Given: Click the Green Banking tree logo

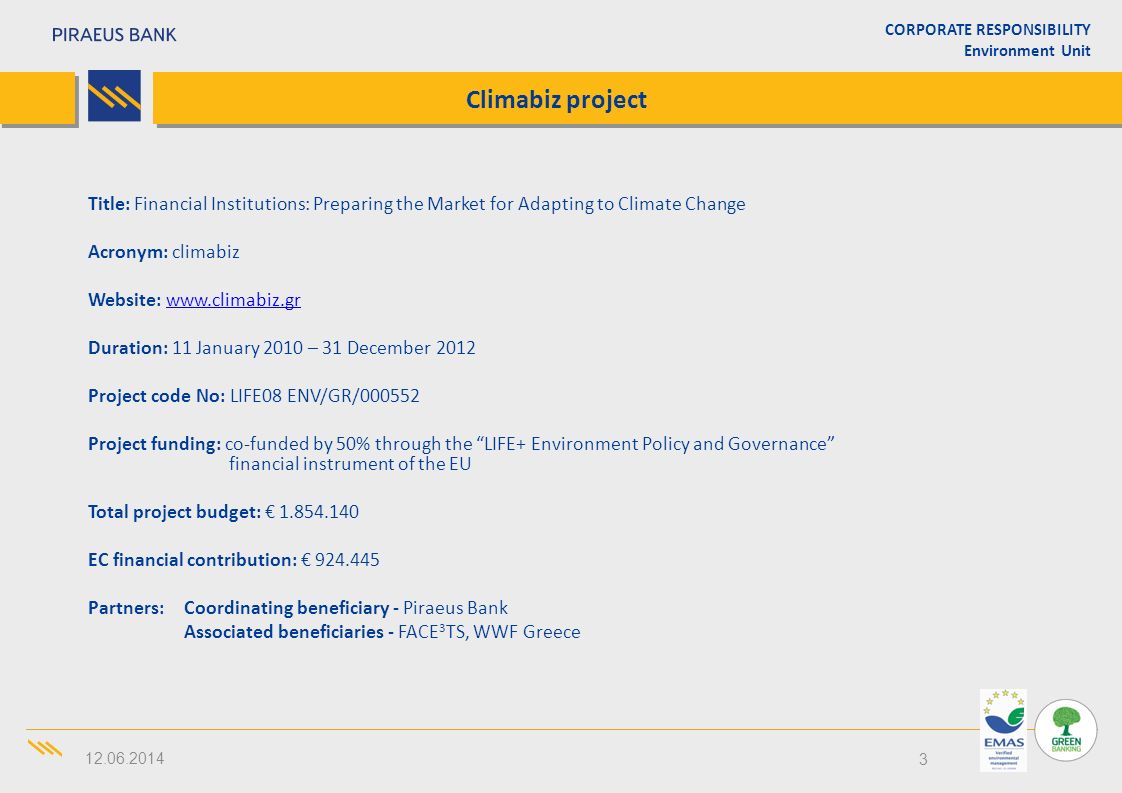Looking at the screenshot, I should point(1066,730).
